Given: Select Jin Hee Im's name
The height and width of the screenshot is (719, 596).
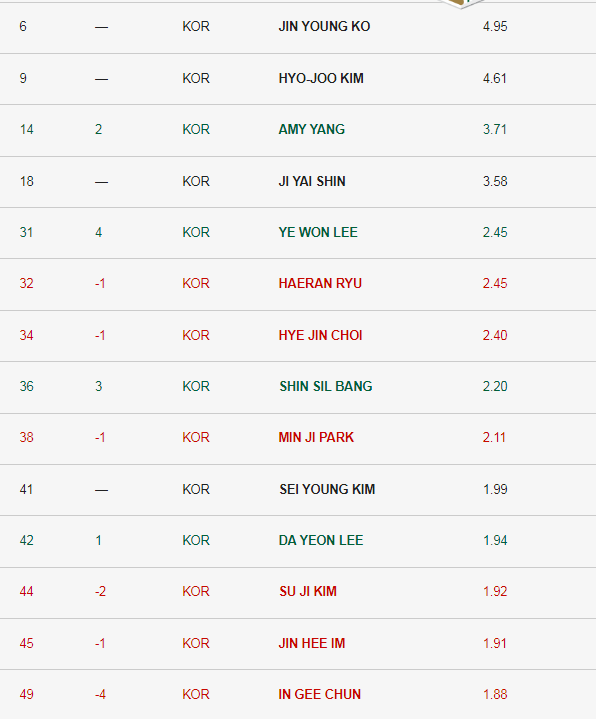Looking at the screenshot, I should [312, 643].
